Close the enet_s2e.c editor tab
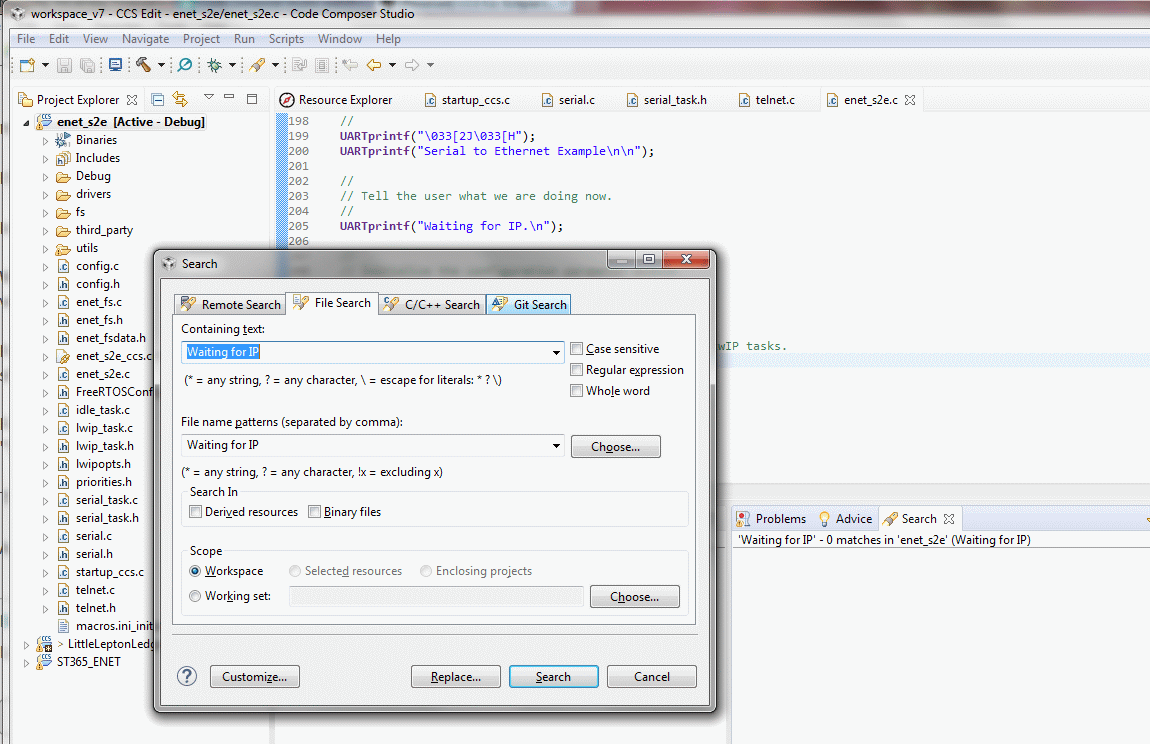The height and width of the screenshot is (744, 1150). [910, 100]
